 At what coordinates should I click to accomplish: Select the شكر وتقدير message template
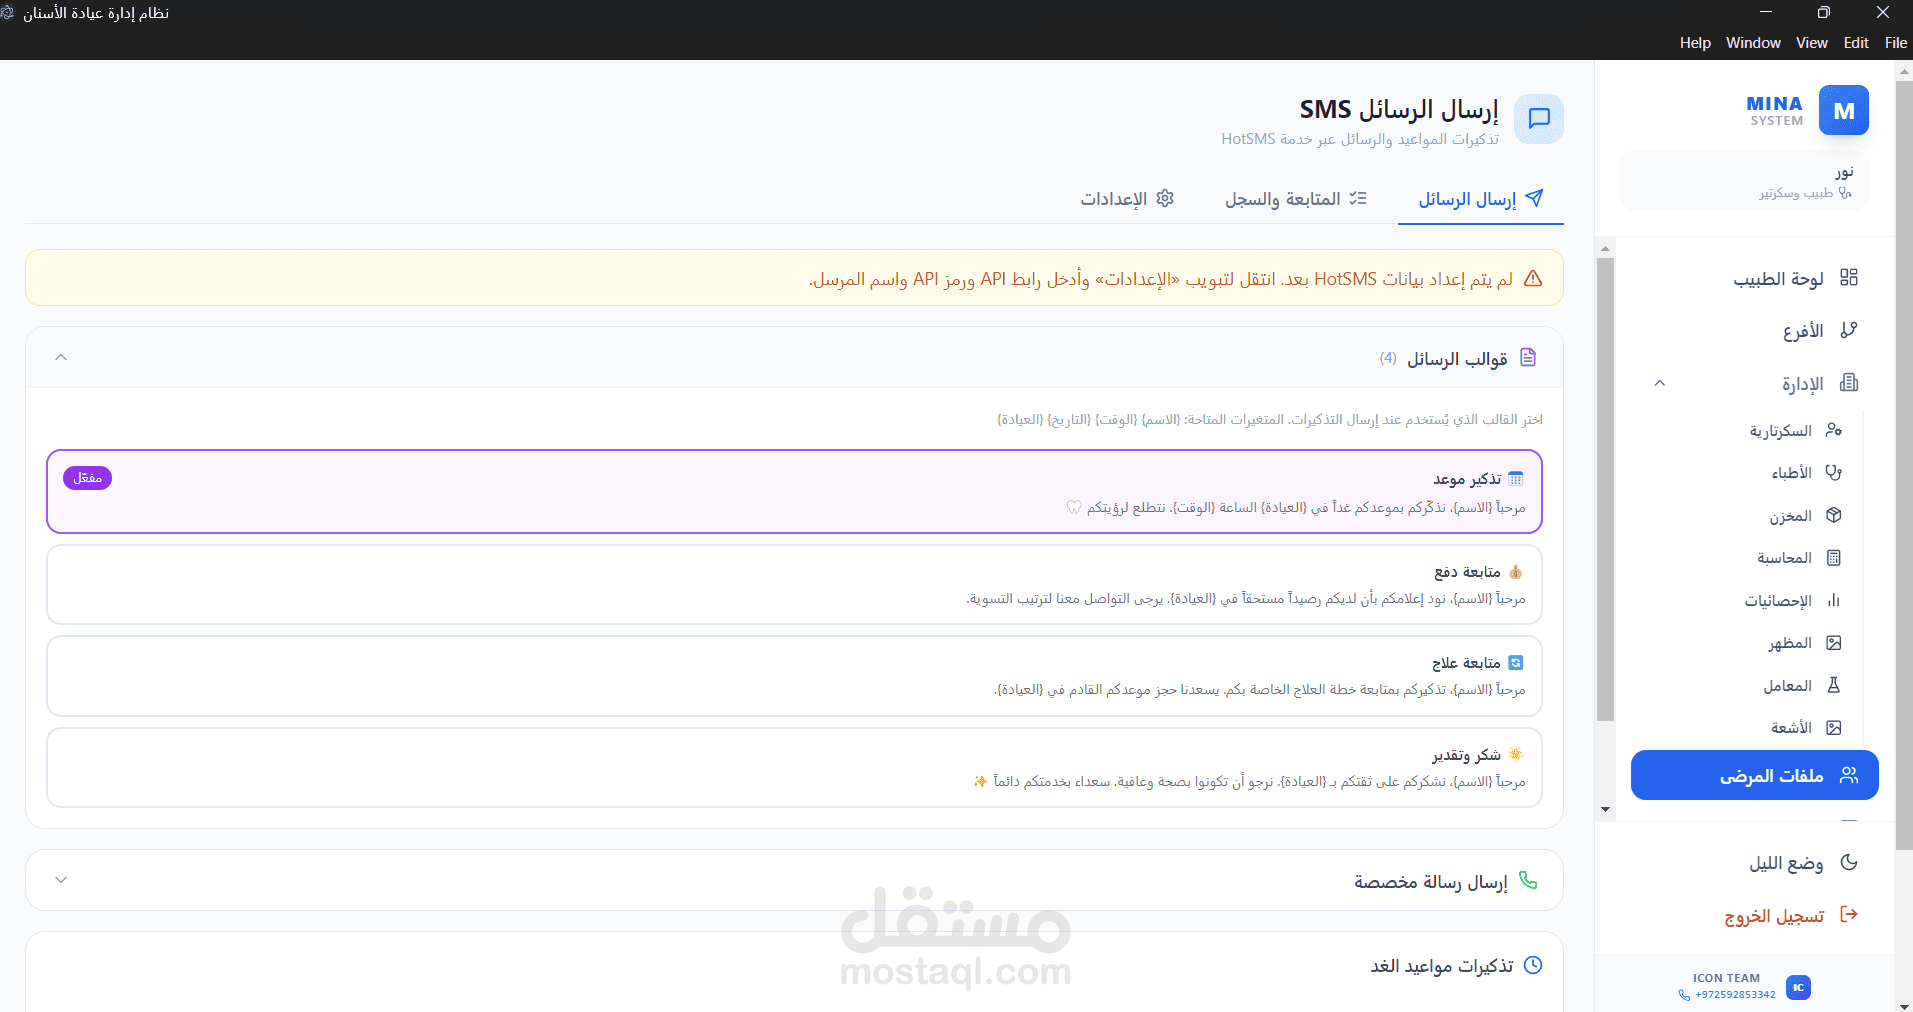[x=794, y=767]
